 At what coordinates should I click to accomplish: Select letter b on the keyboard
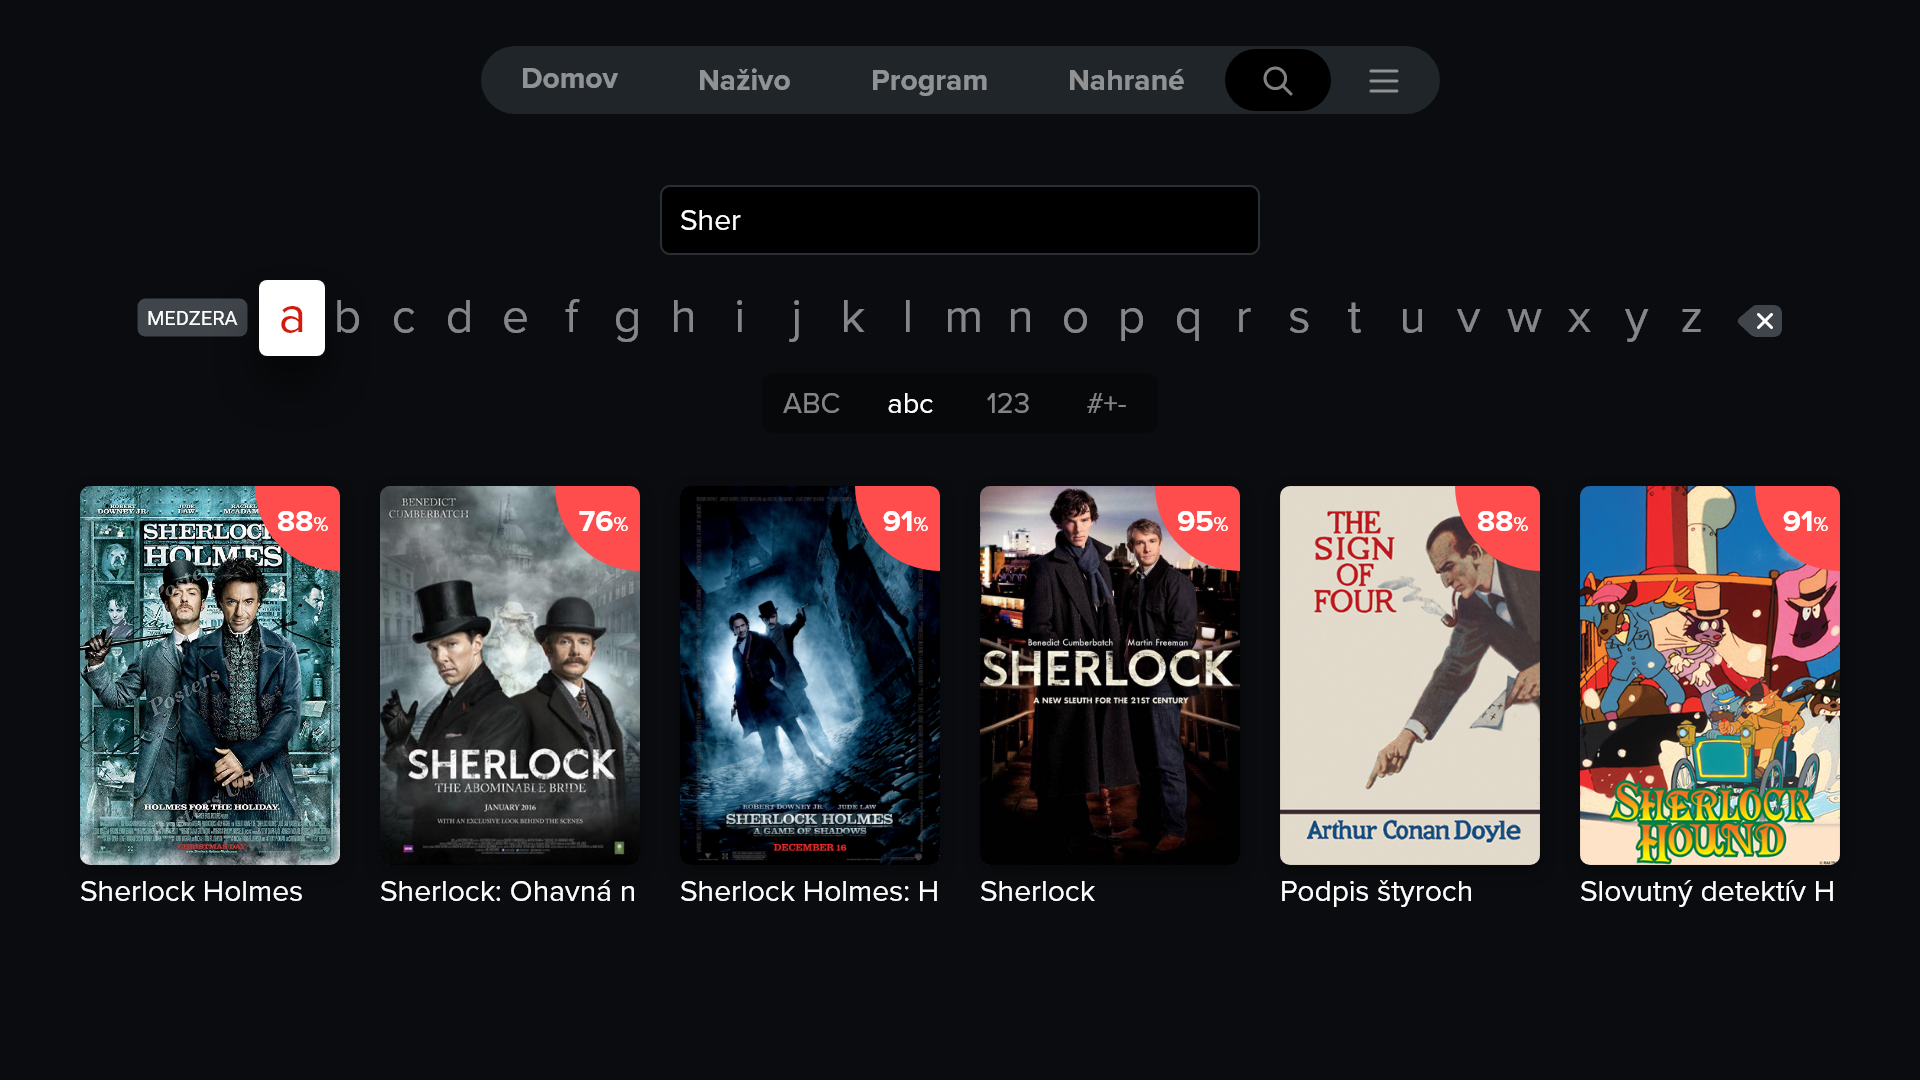[348, 318]
